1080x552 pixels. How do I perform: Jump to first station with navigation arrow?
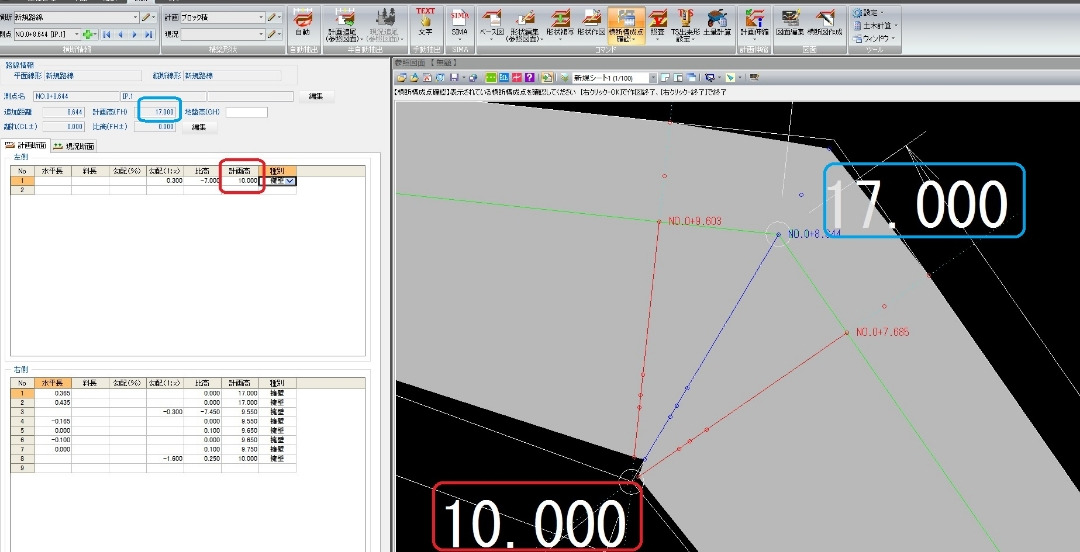coord(107,34)
